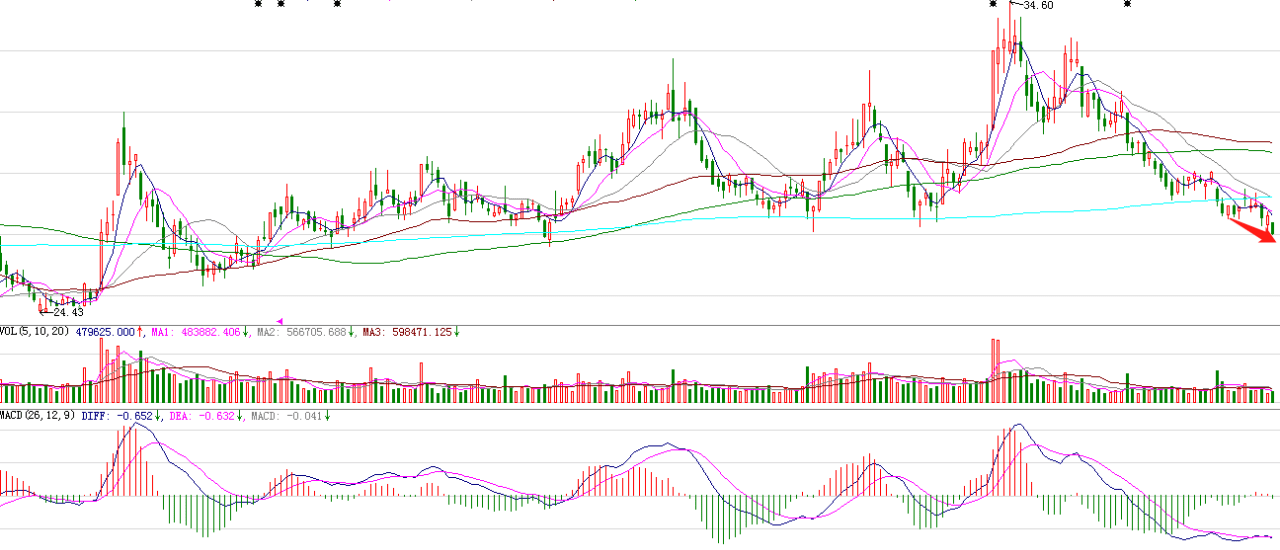The width and height of the screenshot is (1280, 550).
Task: Open the MACD(26,12,9) indicator label
Action: [38, 416]
